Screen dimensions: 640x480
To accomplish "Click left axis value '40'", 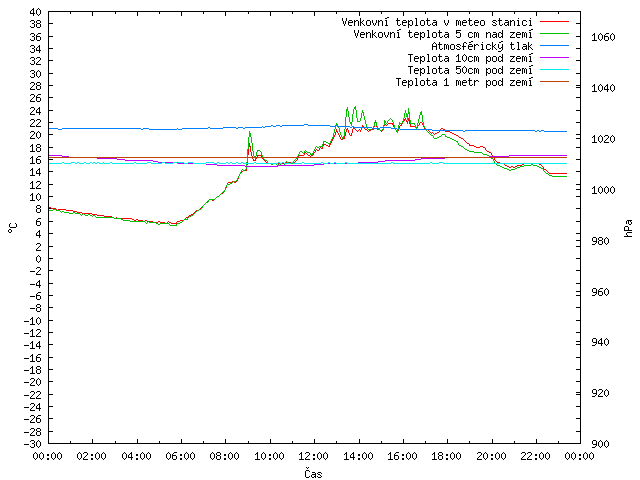I will [x=36, y=12].
